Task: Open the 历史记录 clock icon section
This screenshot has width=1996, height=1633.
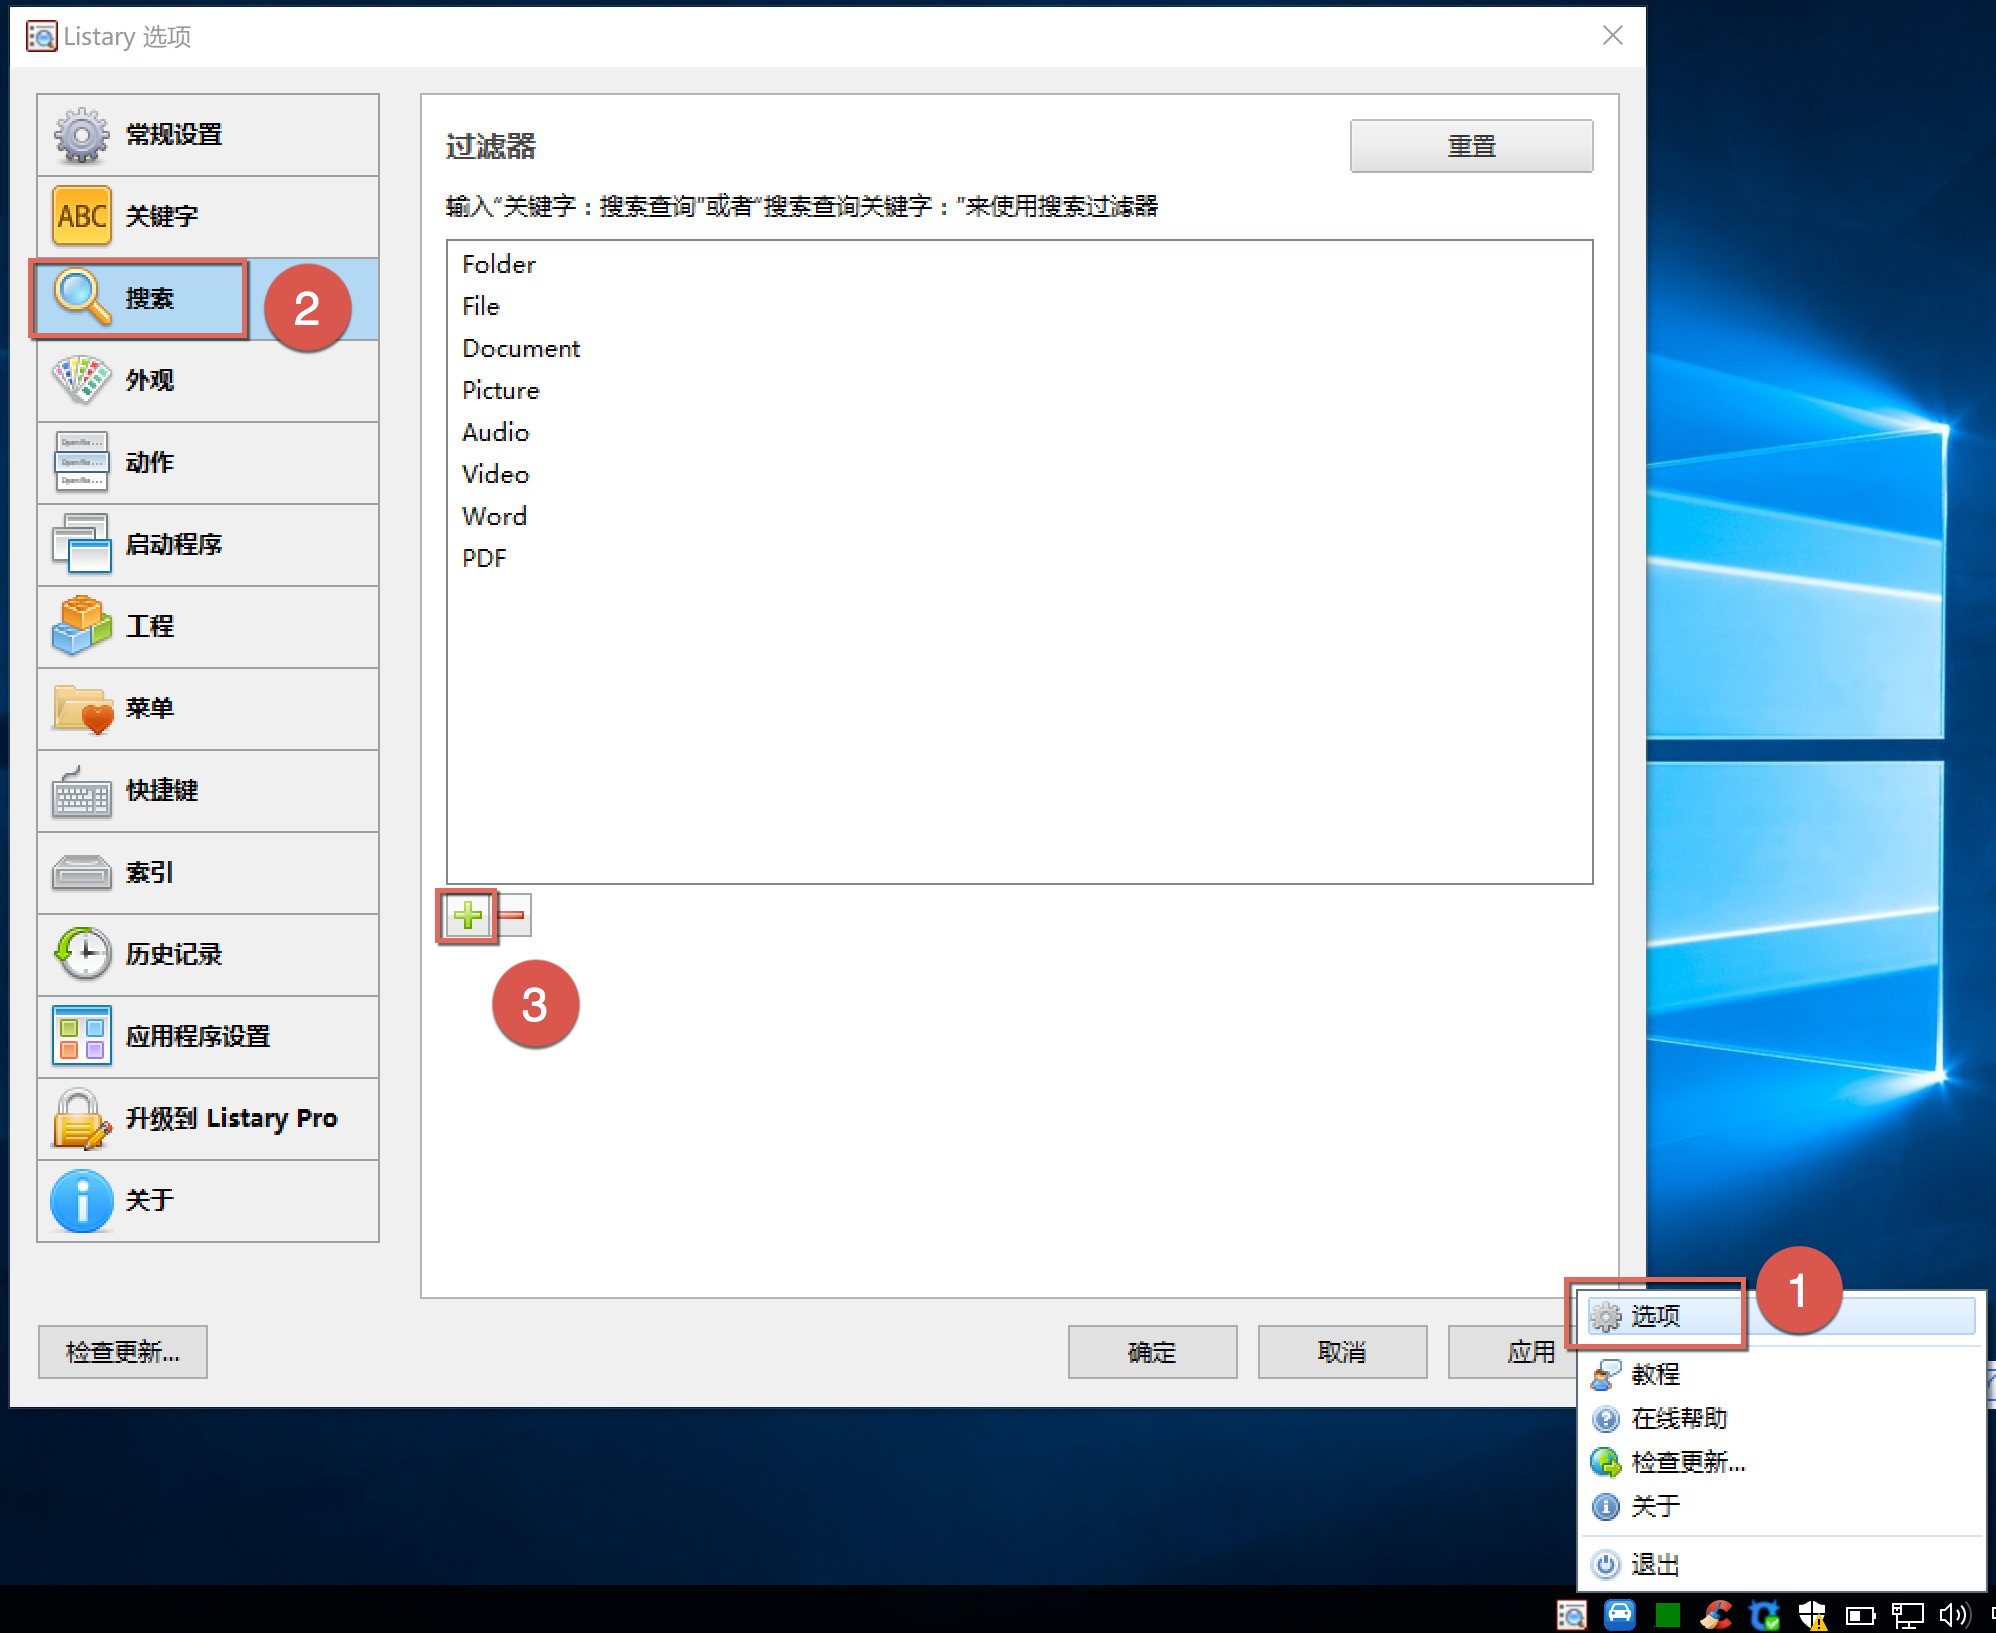Action: click(208, 955)
